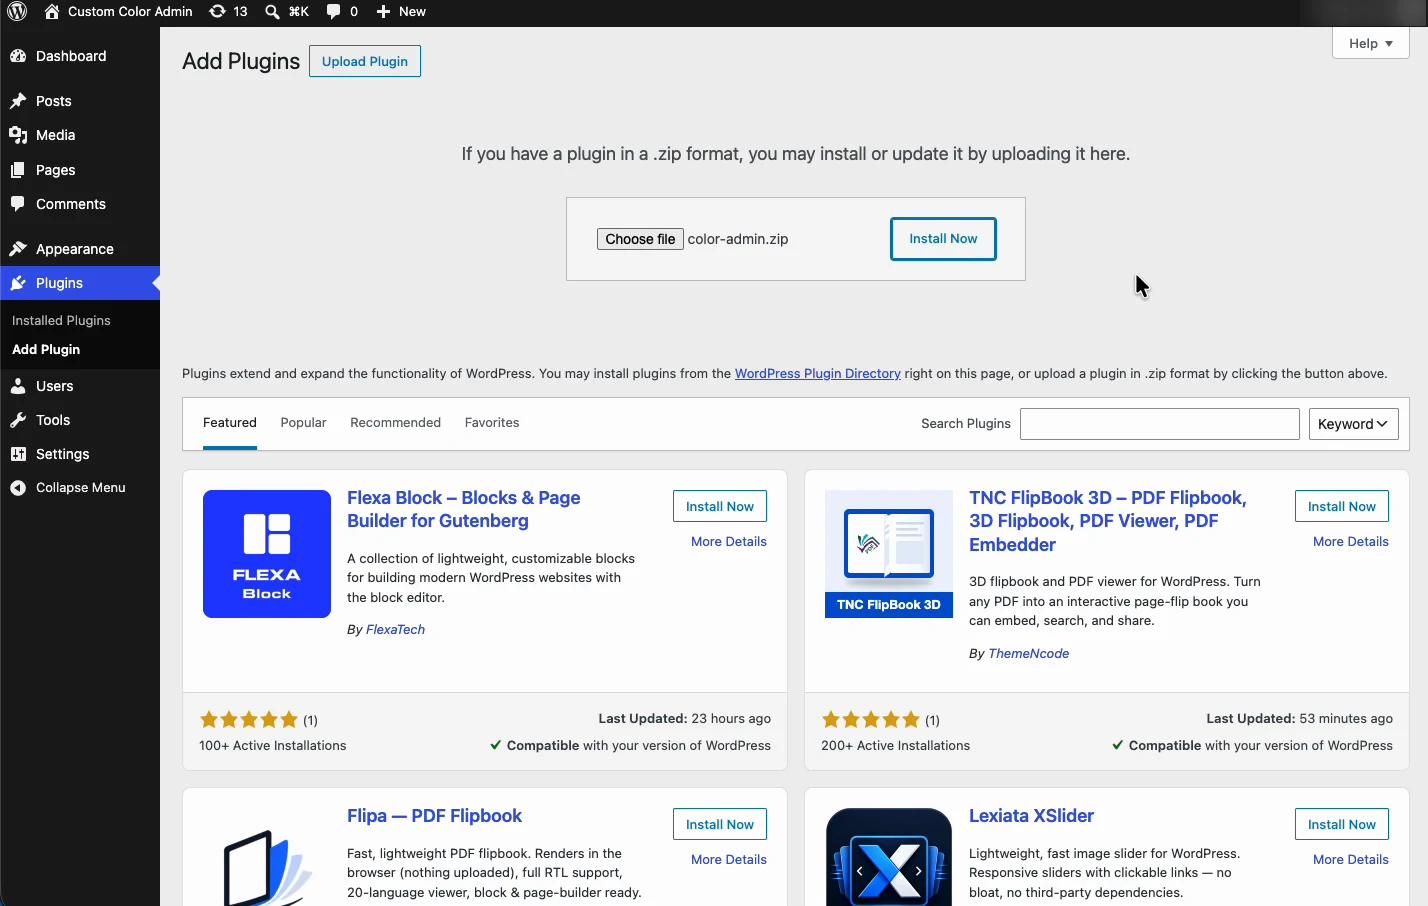The height and width of the screenshot is (906, 1428).
Task: Visit author ThemeNcode link
Action: (x=1028, y=654)
